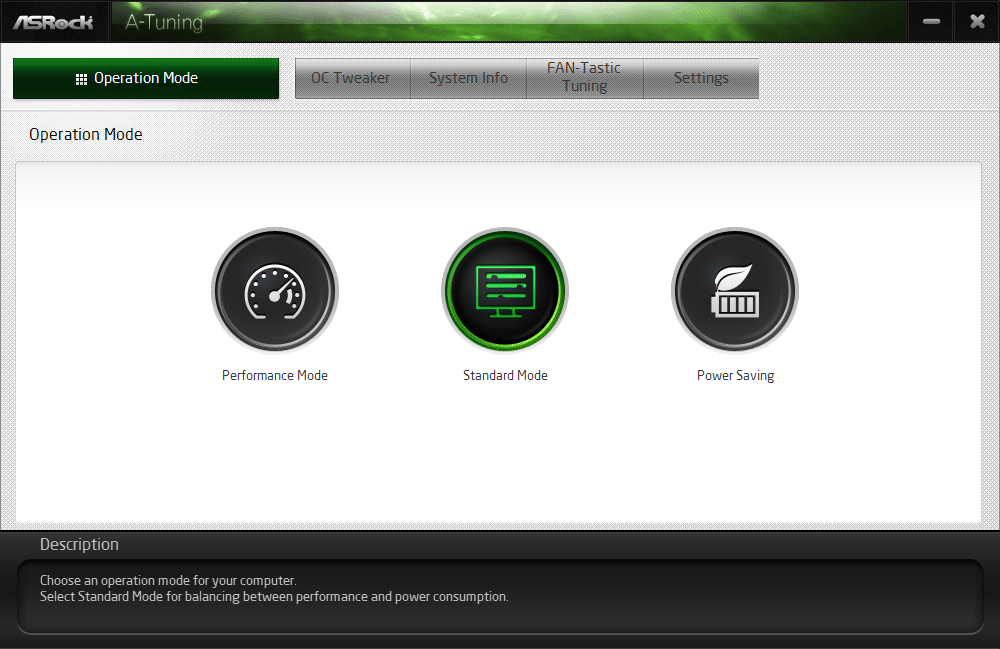Screen dimensions: 1000x649
Task: Click the Standard Mode label
Action: click(505, 376)
